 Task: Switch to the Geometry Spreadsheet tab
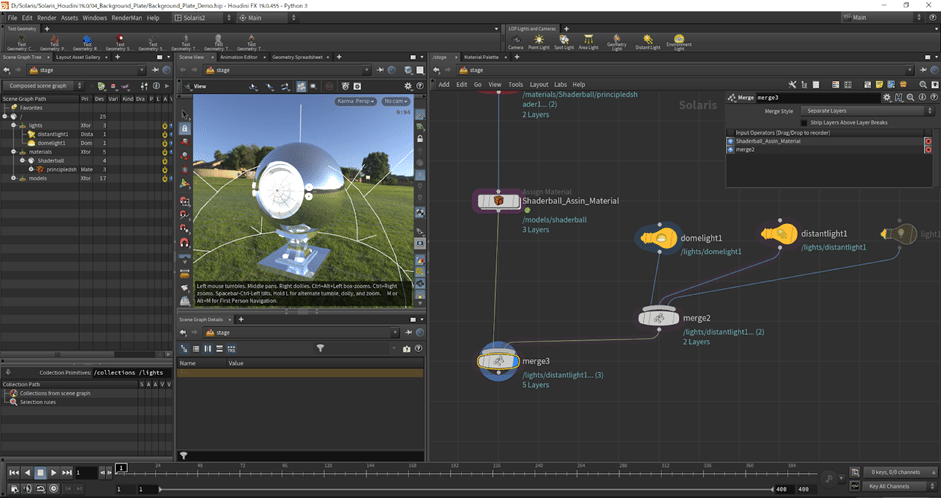[298, 57]
